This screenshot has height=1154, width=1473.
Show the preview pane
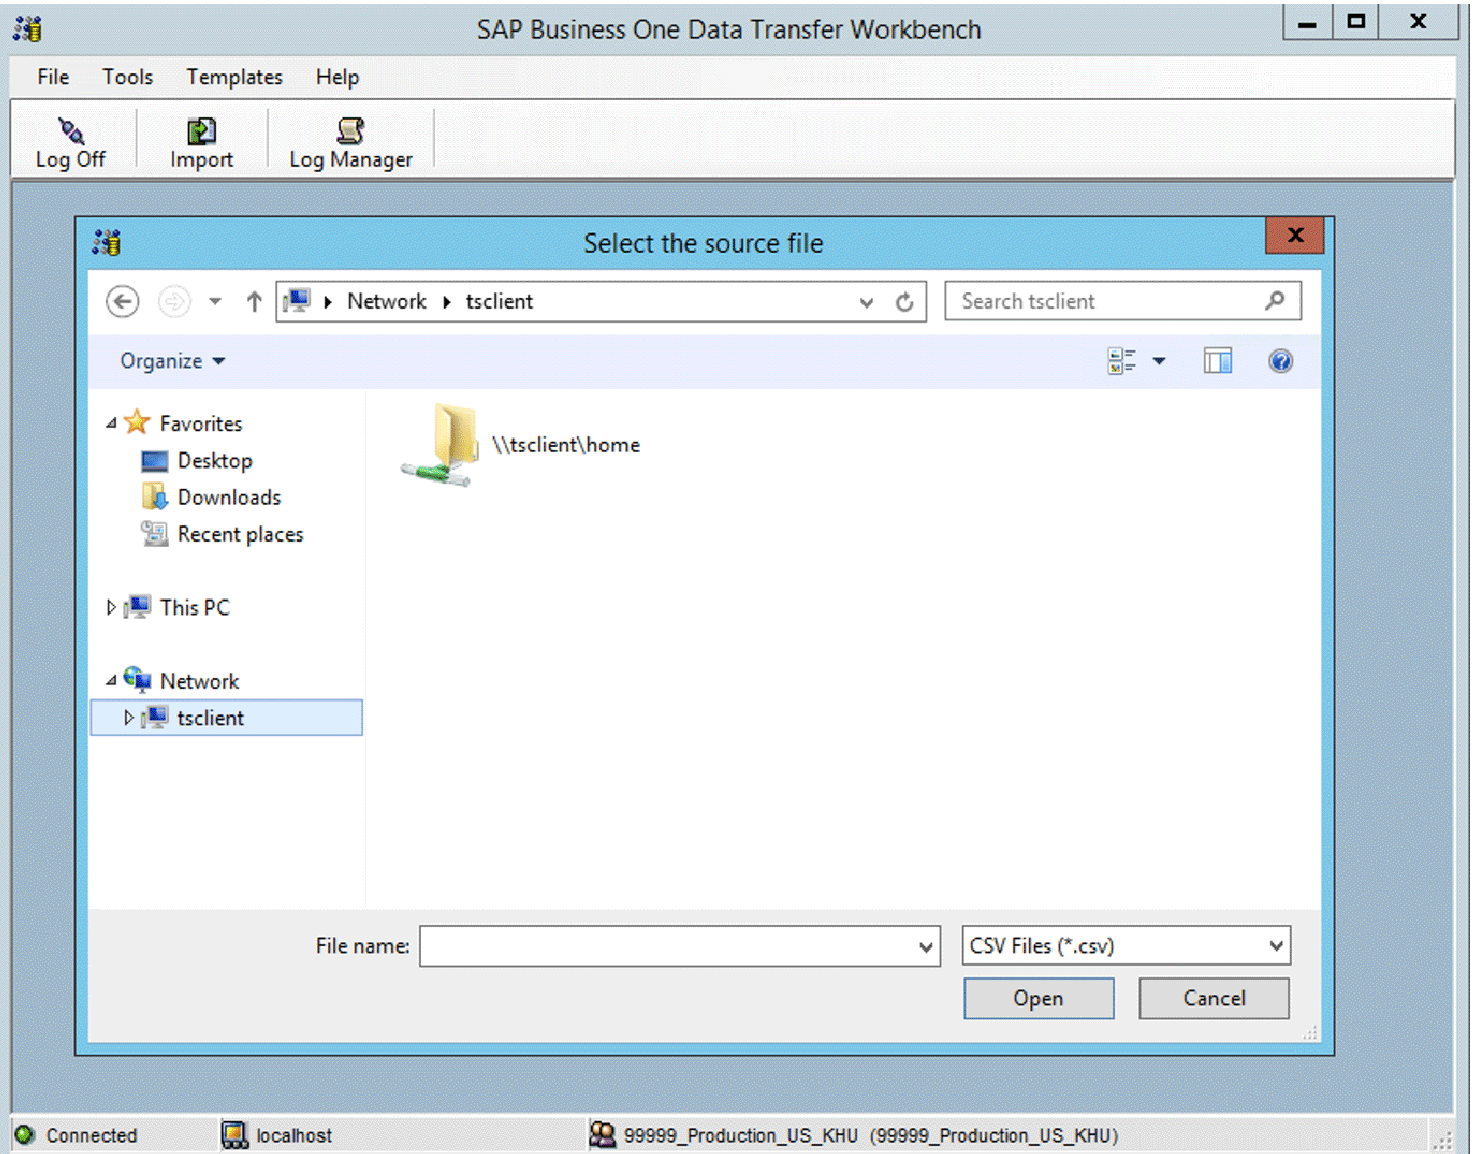1217,361
